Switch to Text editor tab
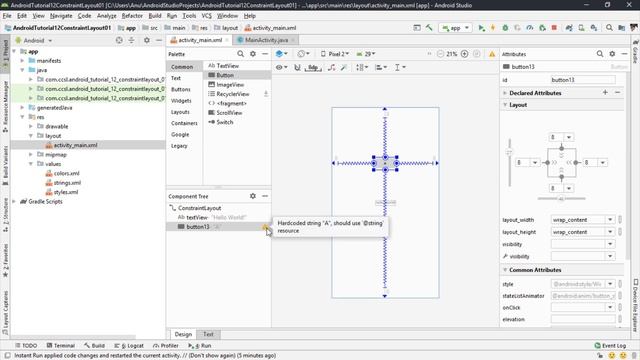 pyautogui.click(x=208, y=334)
